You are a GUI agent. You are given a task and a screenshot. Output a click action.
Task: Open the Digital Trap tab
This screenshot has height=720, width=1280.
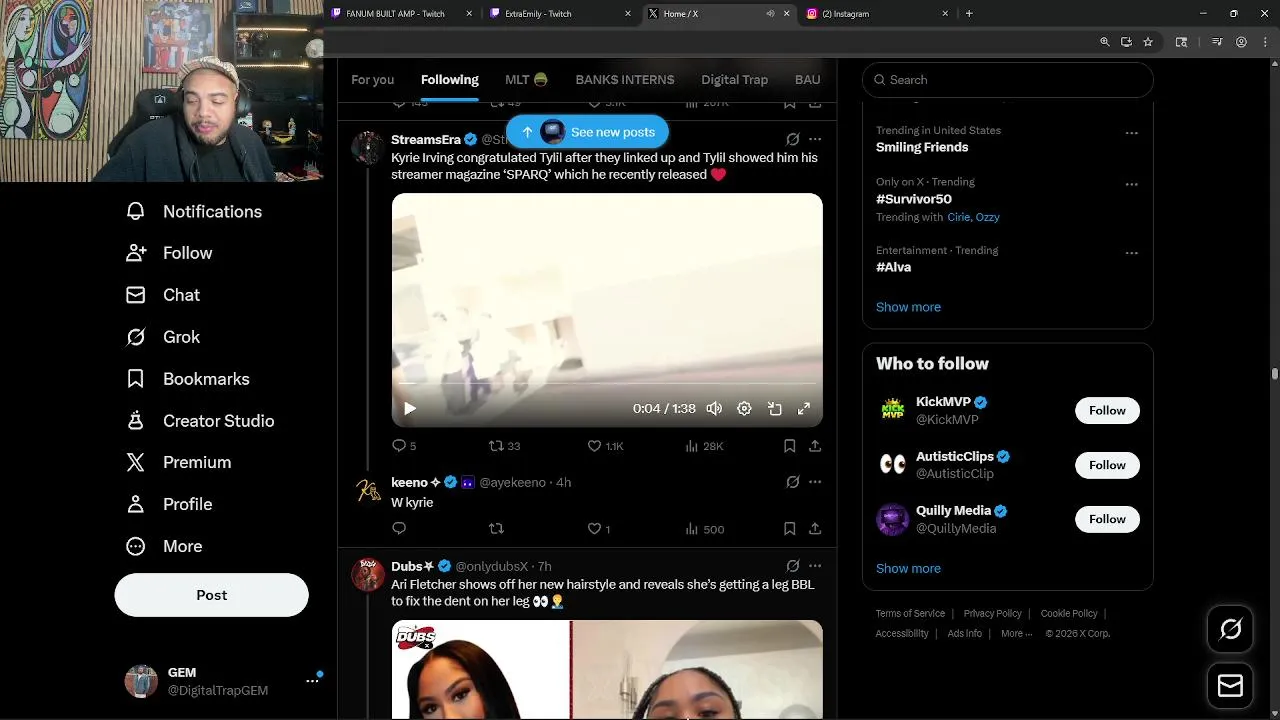point(734,80)
